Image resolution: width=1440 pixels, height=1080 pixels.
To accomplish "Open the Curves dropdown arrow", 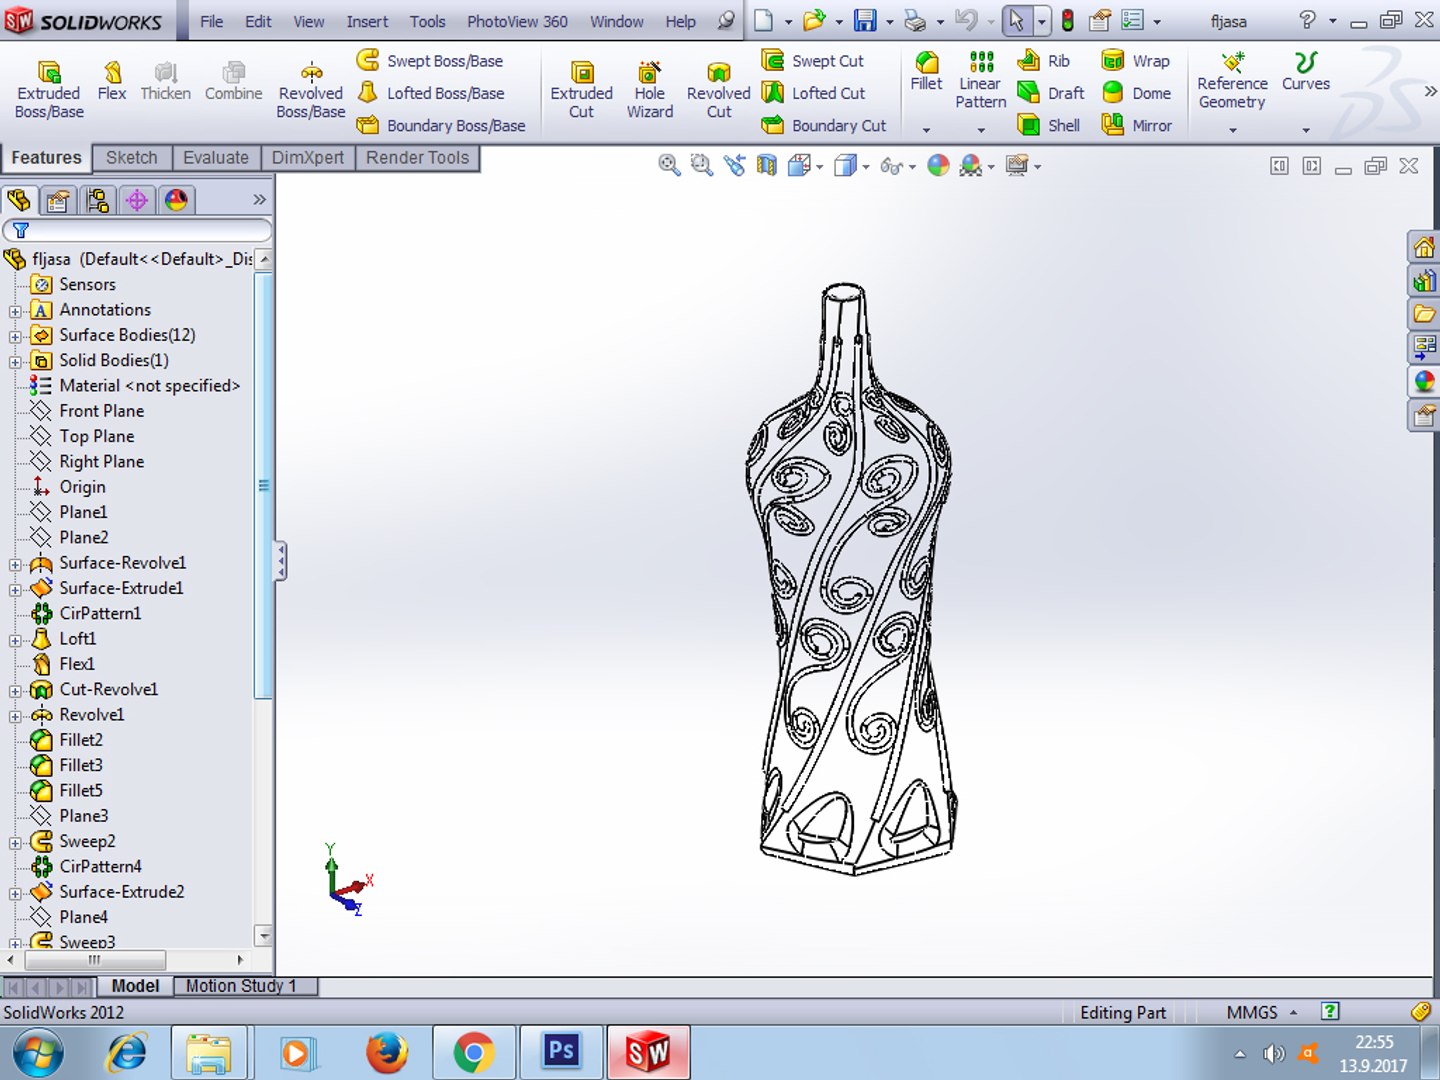I will pyautogui.click(x=1306, y=130).
